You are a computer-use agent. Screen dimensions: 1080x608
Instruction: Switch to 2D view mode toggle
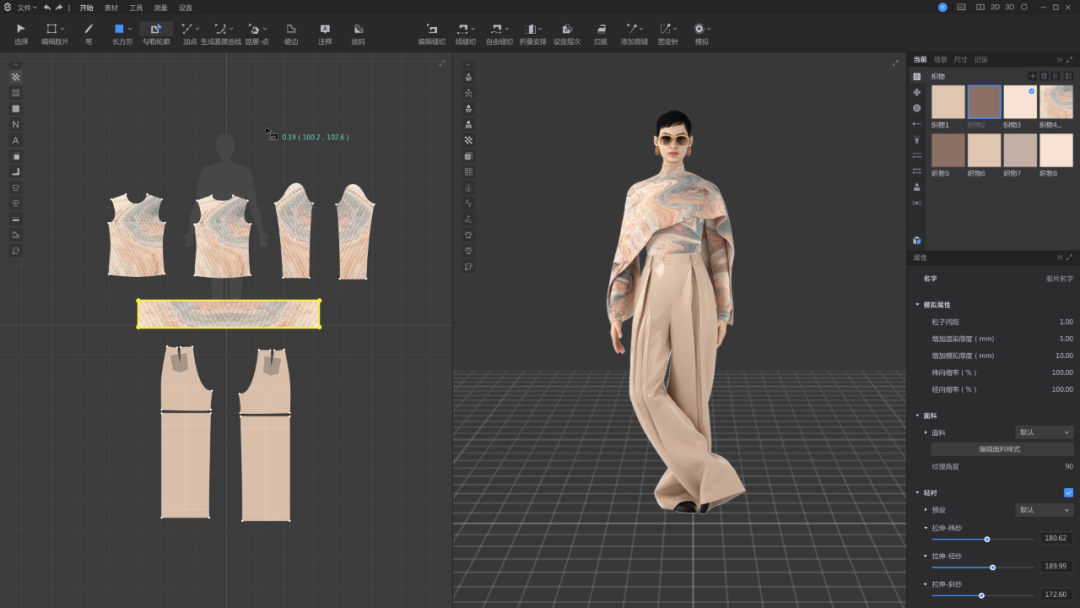tap(994, 7)
